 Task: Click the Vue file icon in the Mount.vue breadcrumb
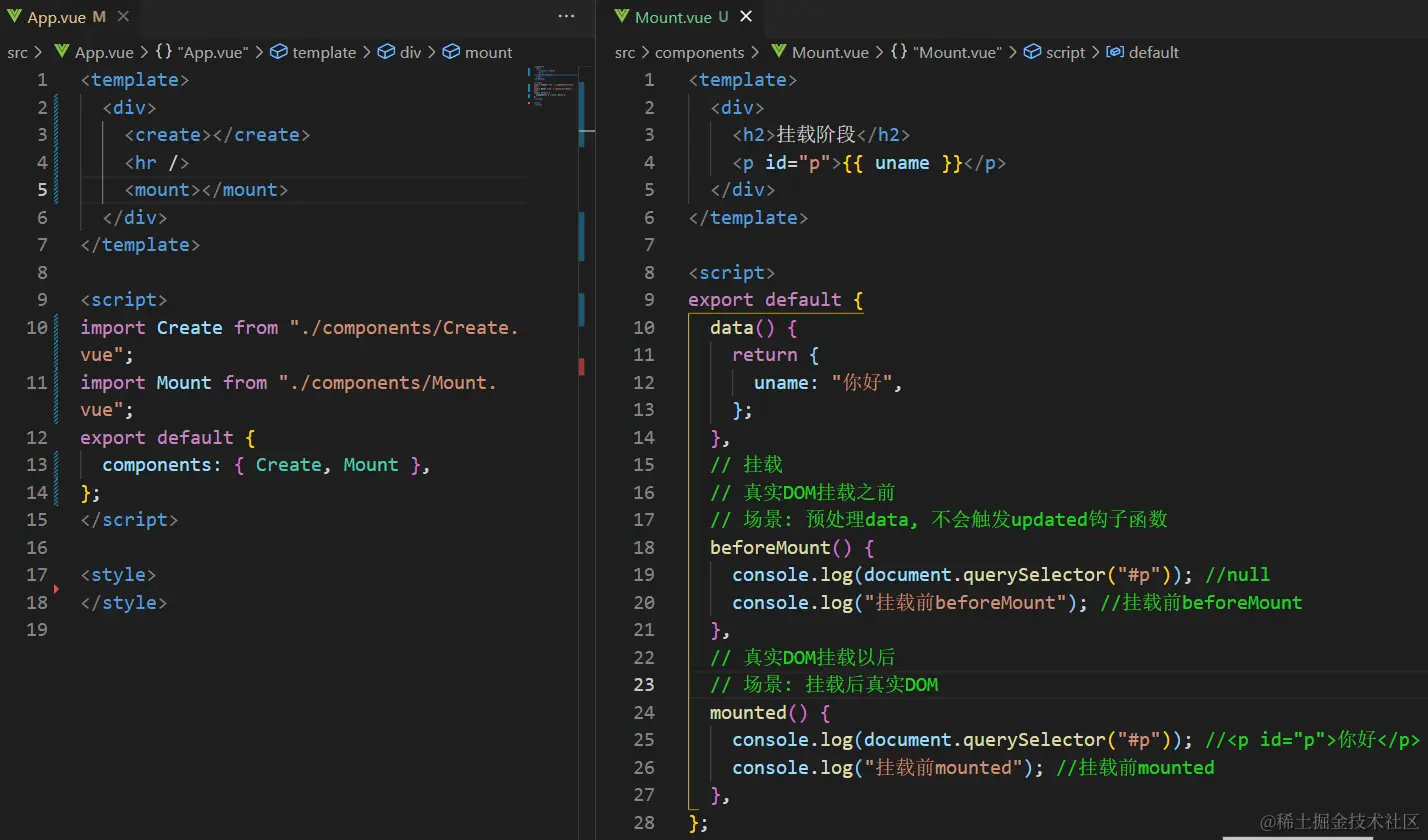[779, 52]
